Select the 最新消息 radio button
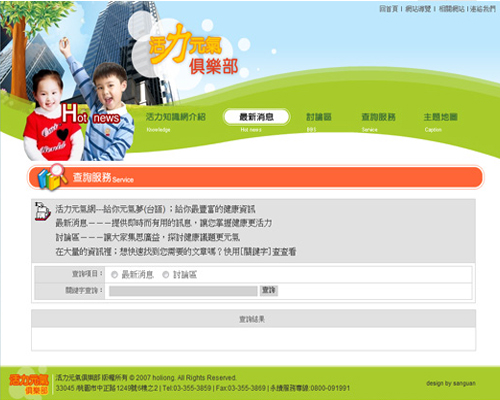This screenshot has width=500, height=400. [x=114, y=275]
